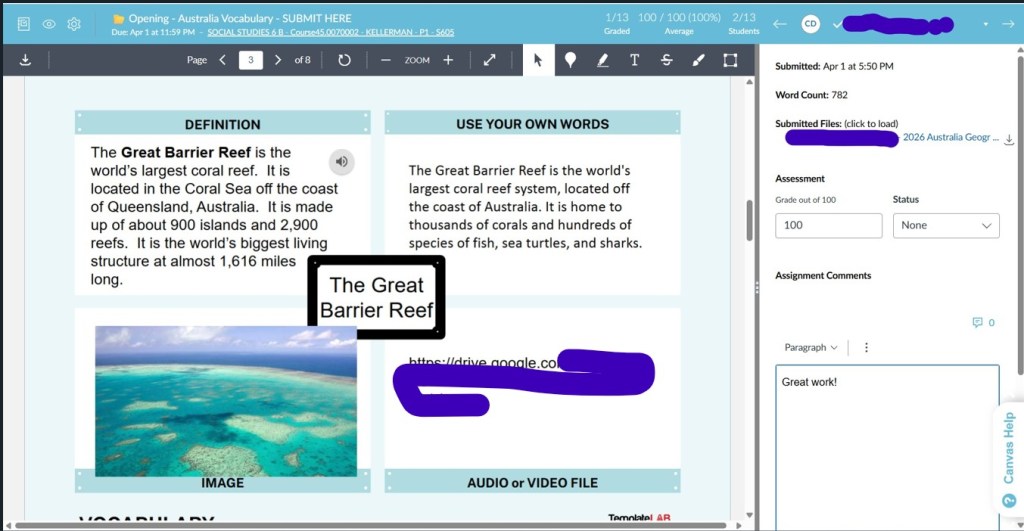Open the Status dropdown showing None
Screen dimensions: 1024x531
click(945, 225)
